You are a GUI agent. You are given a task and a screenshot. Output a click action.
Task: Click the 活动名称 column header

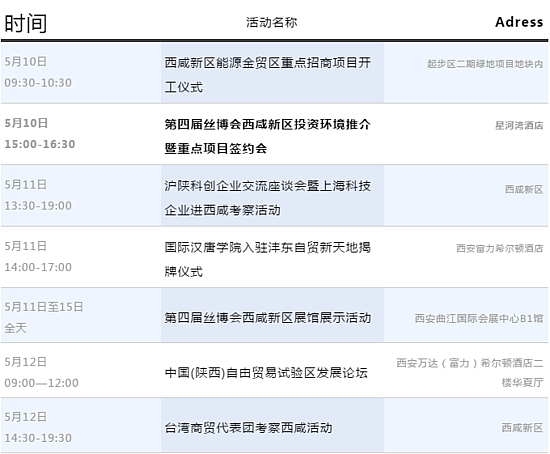pos(271,22)
